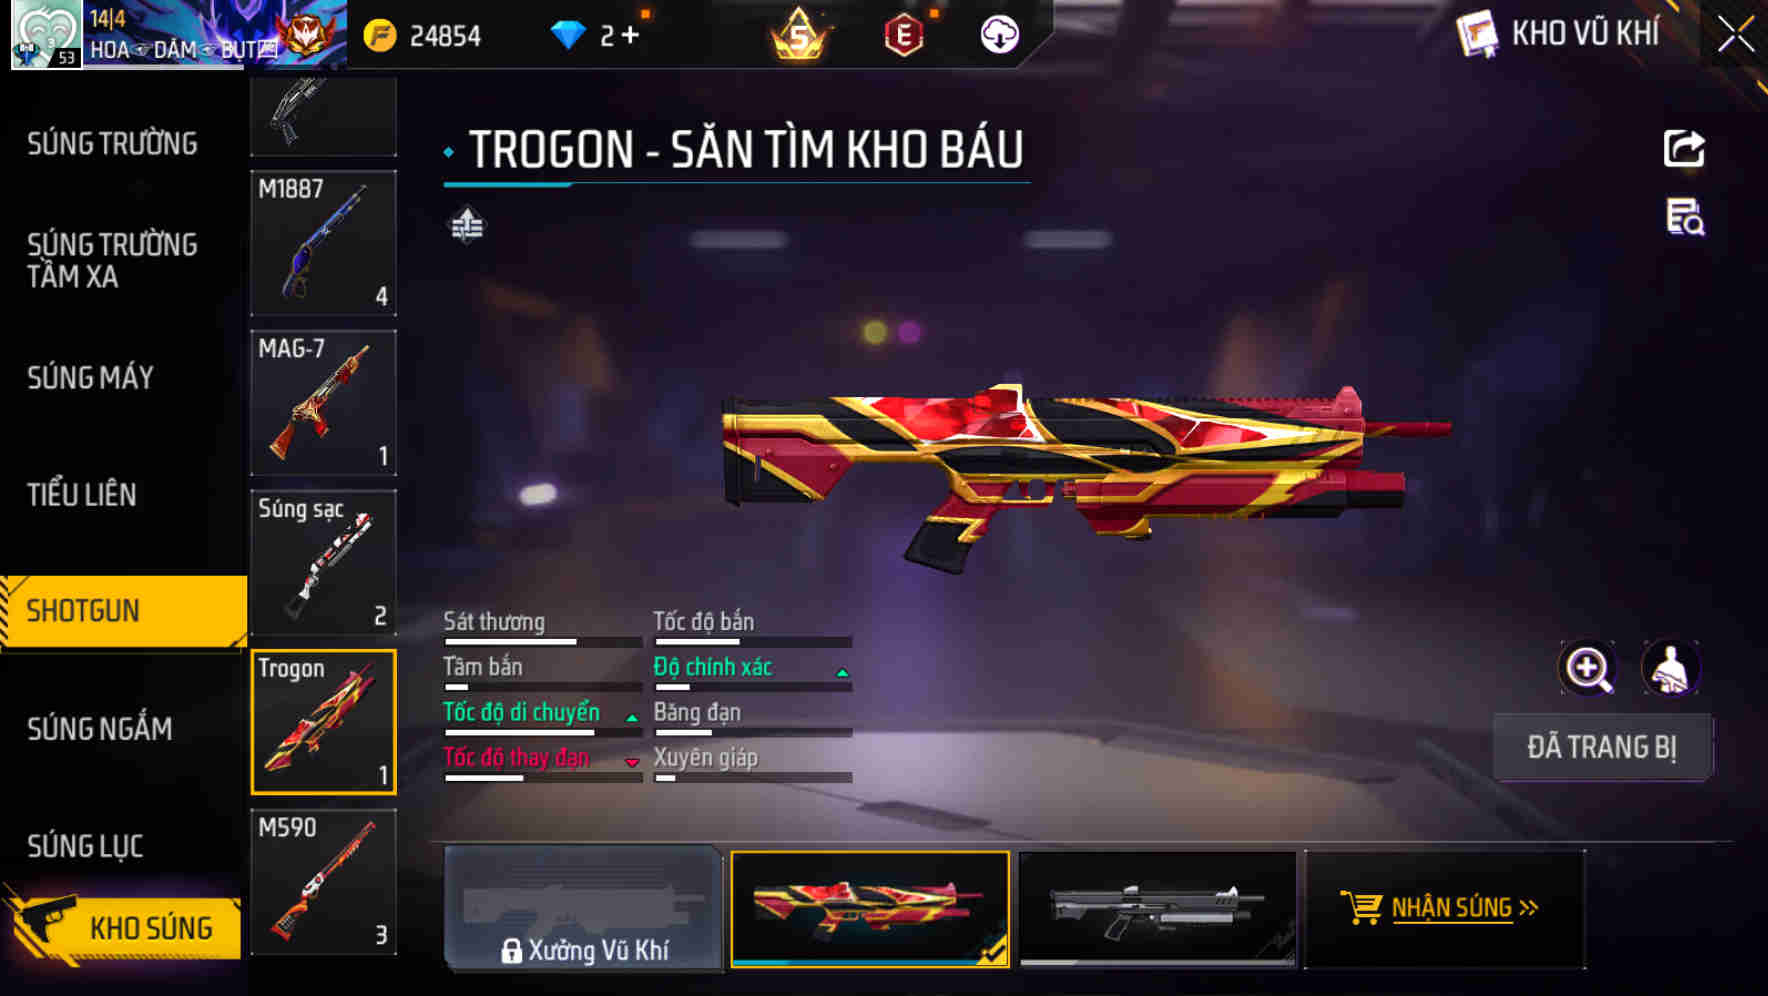This screenshot has height=996, width=1768.
Task: Open the cloud download icon
Action: pos(999,35)
